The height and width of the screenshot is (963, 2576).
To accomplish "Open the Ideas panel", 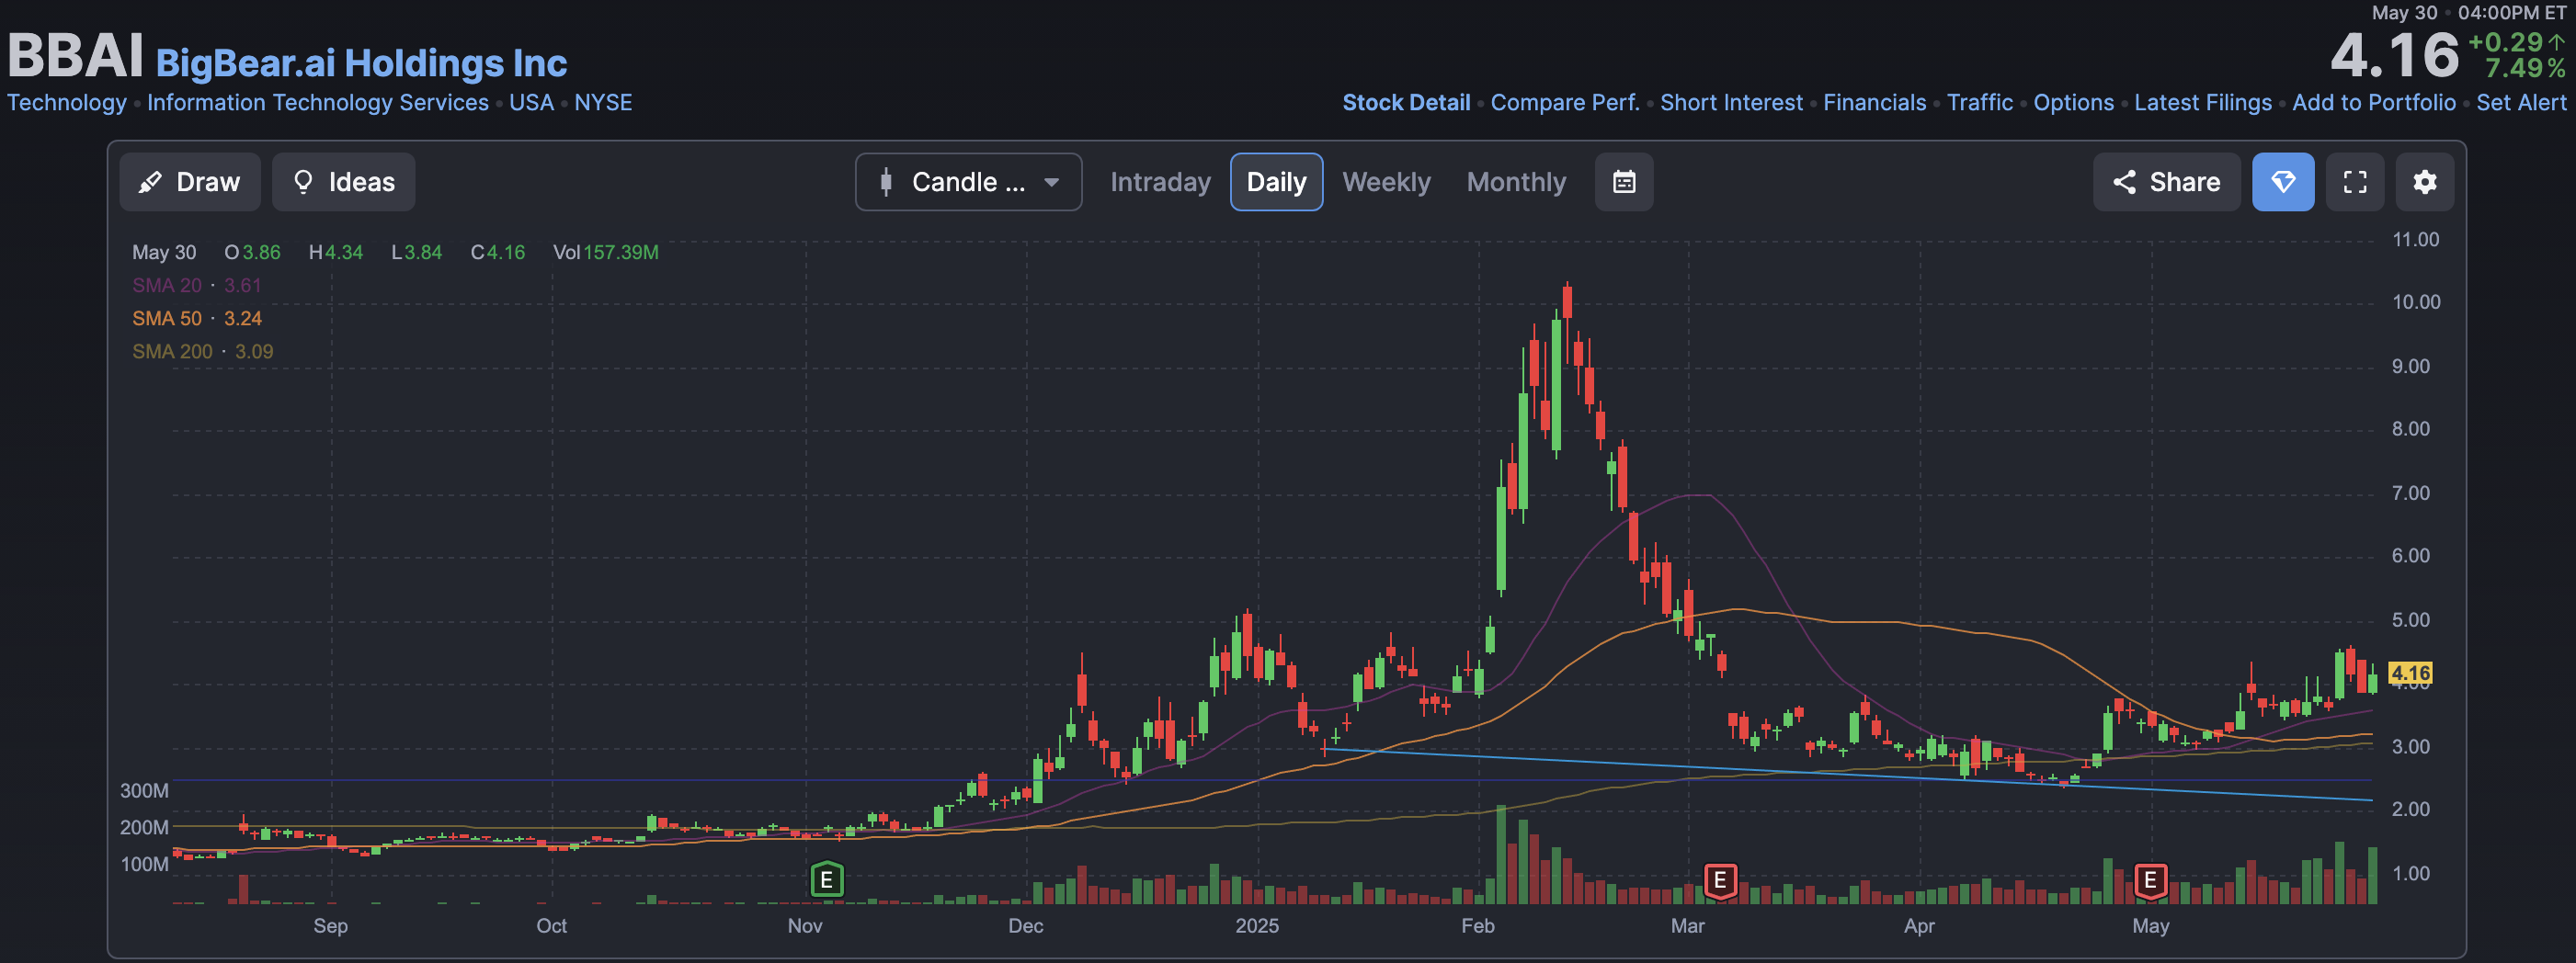I will tap(344, 182).
